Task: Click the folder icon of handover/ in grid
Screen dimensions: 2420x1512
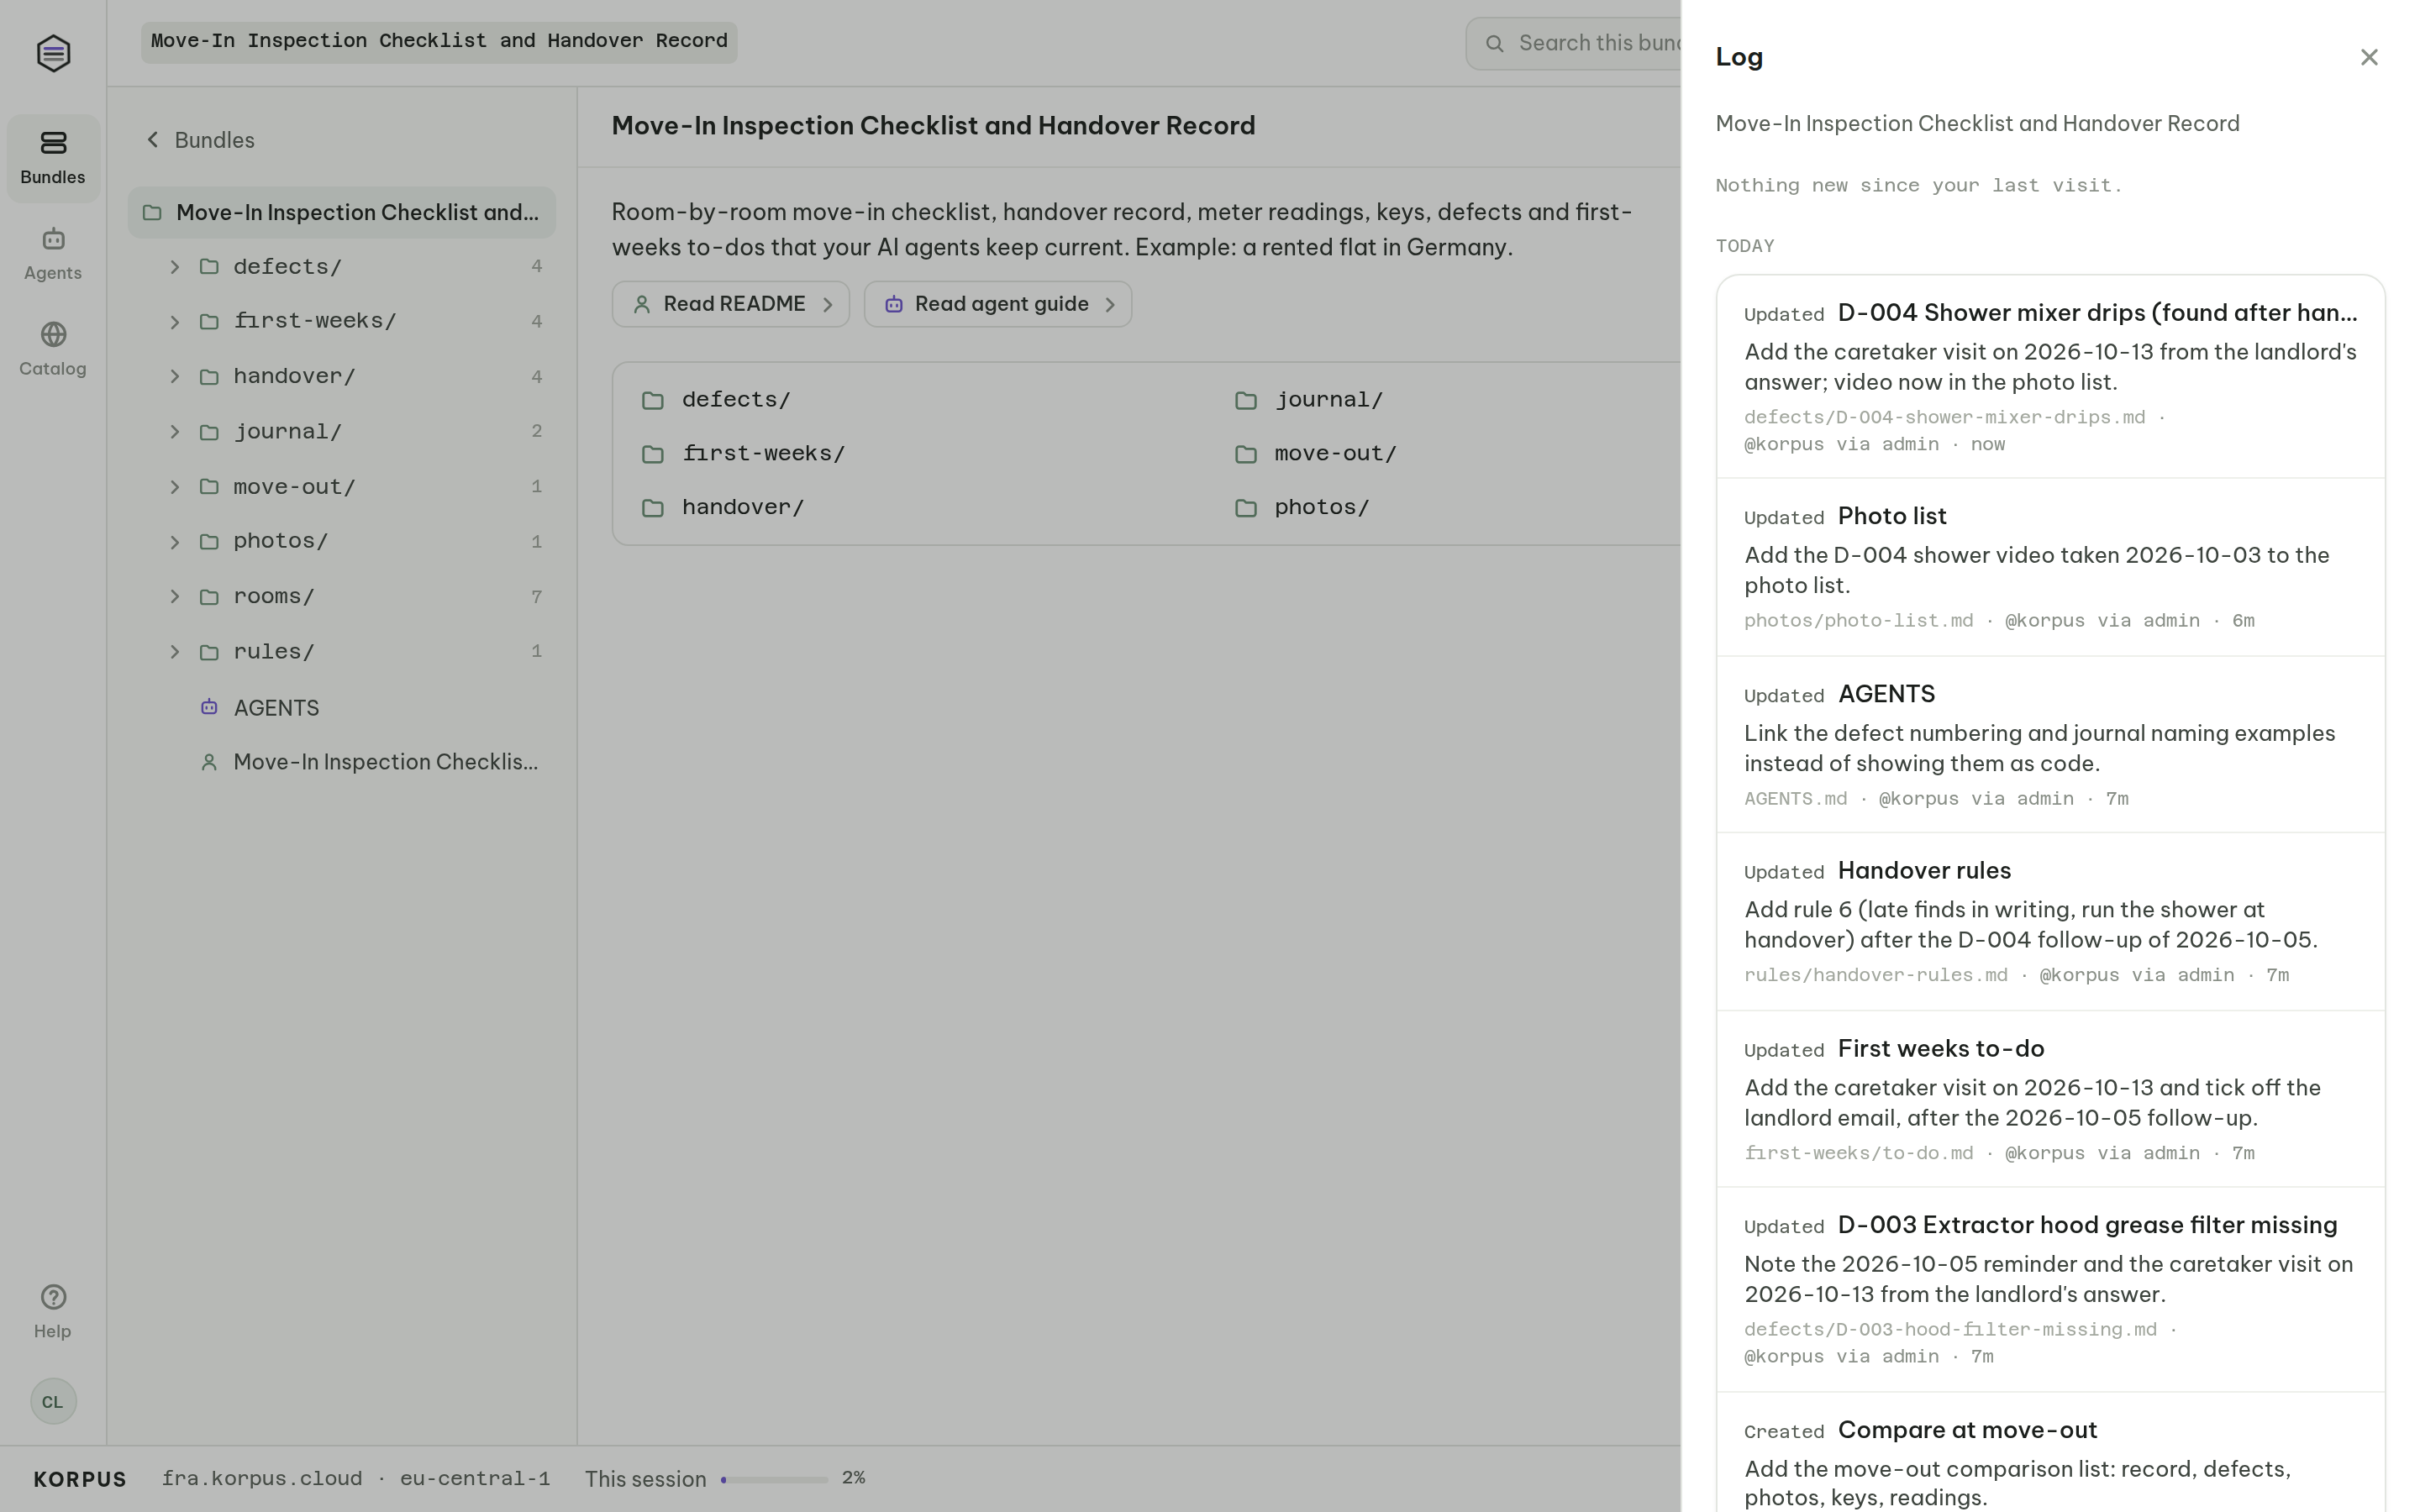Action: [x=653, y=508]
